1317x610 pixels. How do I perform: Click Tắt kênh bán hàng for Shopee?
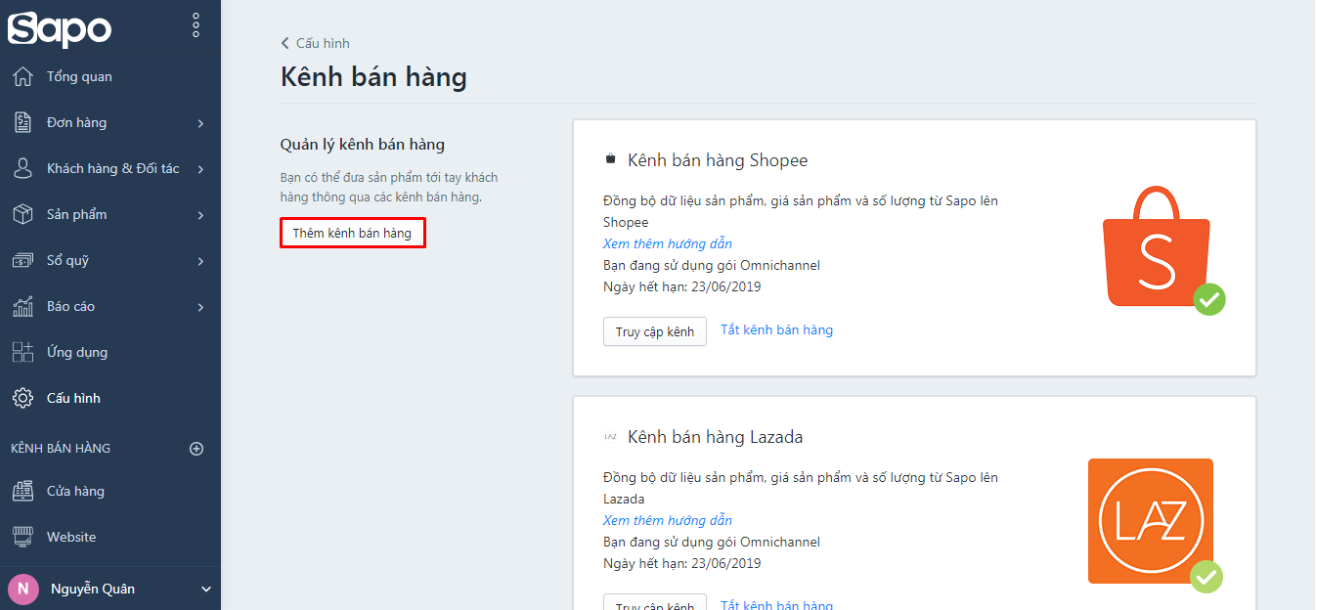coord(777,330)
